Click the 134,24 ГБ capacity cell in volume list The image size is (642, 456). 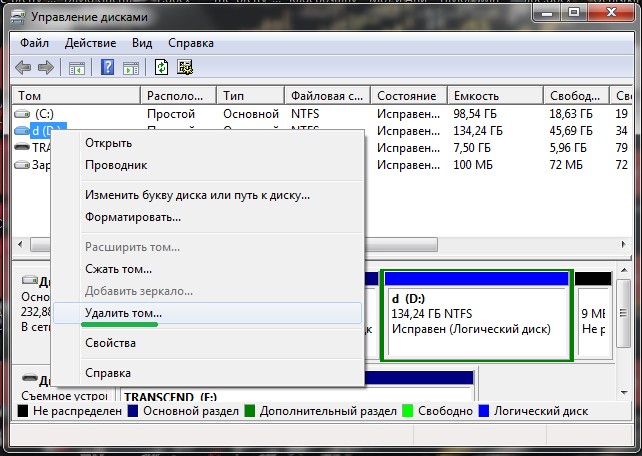[x=478, y=131]
